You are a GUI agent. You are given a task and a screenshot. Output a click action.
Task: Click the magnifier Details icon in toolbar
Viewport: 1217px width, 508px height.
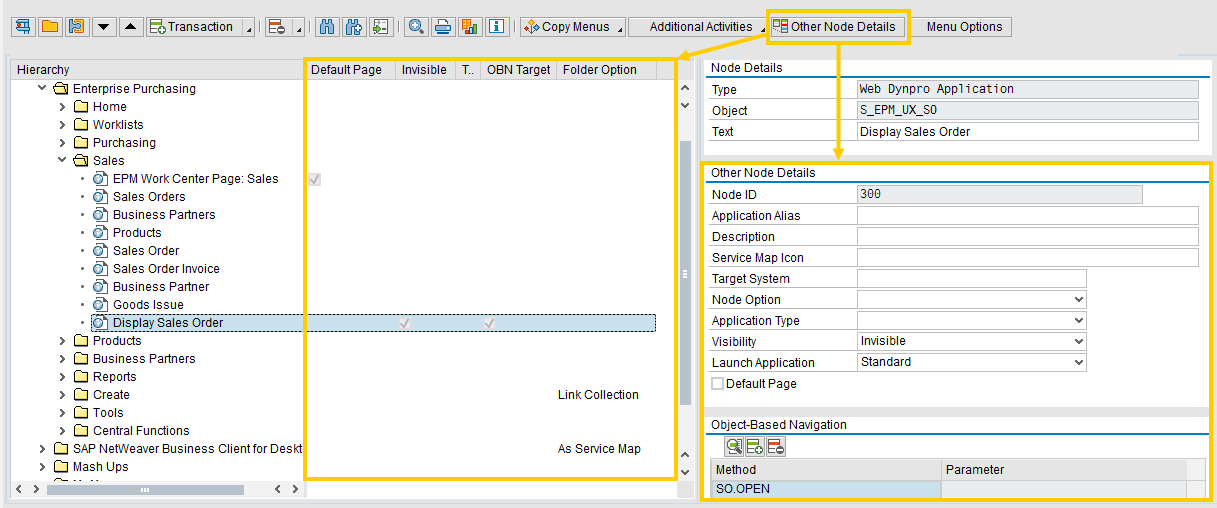click(x=417, y=27)
